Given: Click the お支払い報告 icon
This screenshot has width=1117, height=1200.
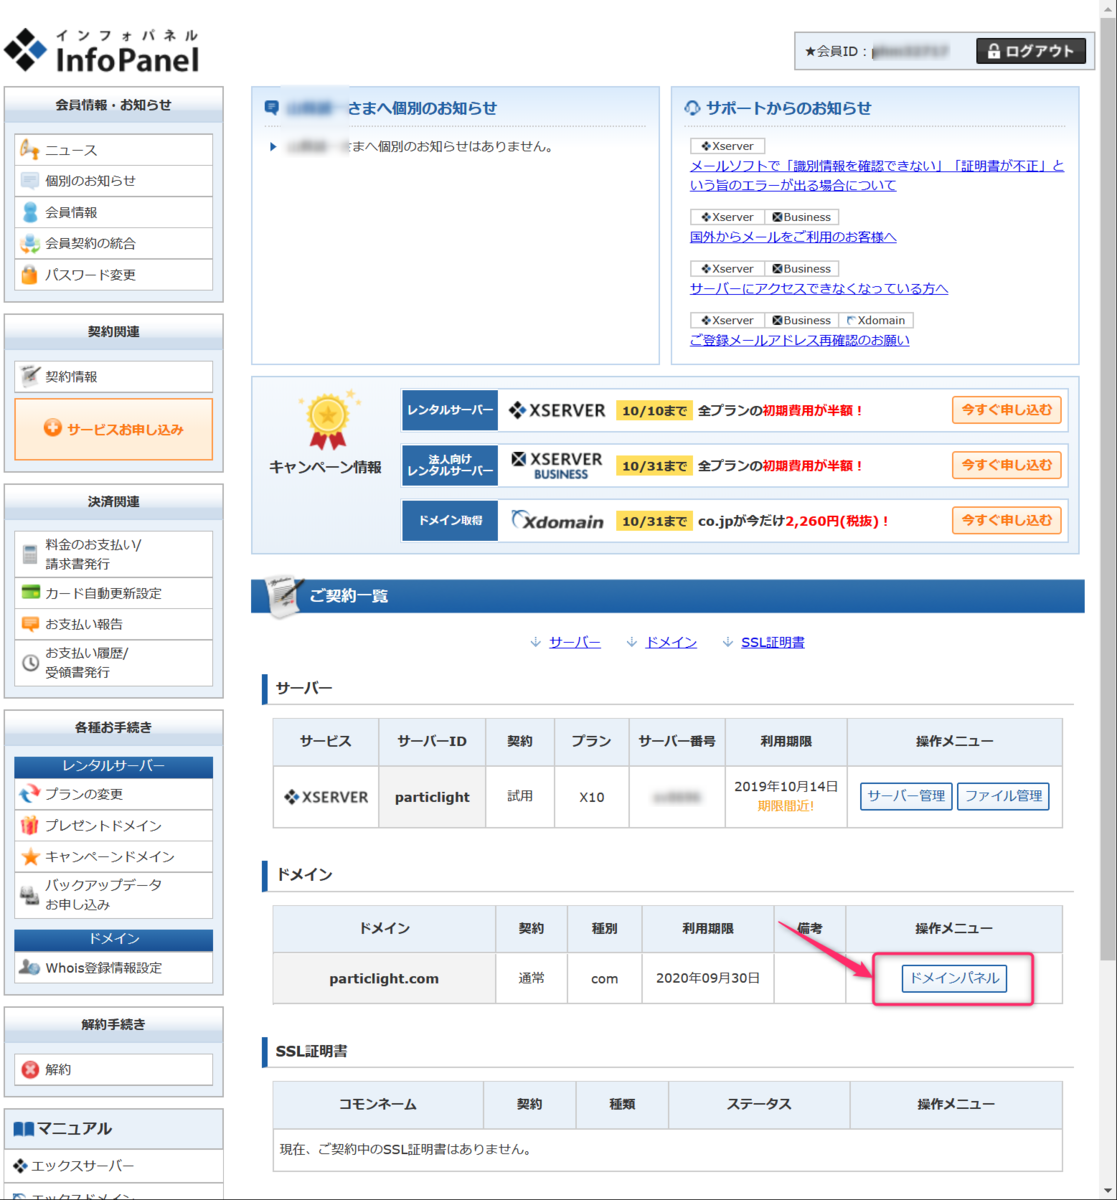Looking at the screenshot, I should (x=30, y=624).
